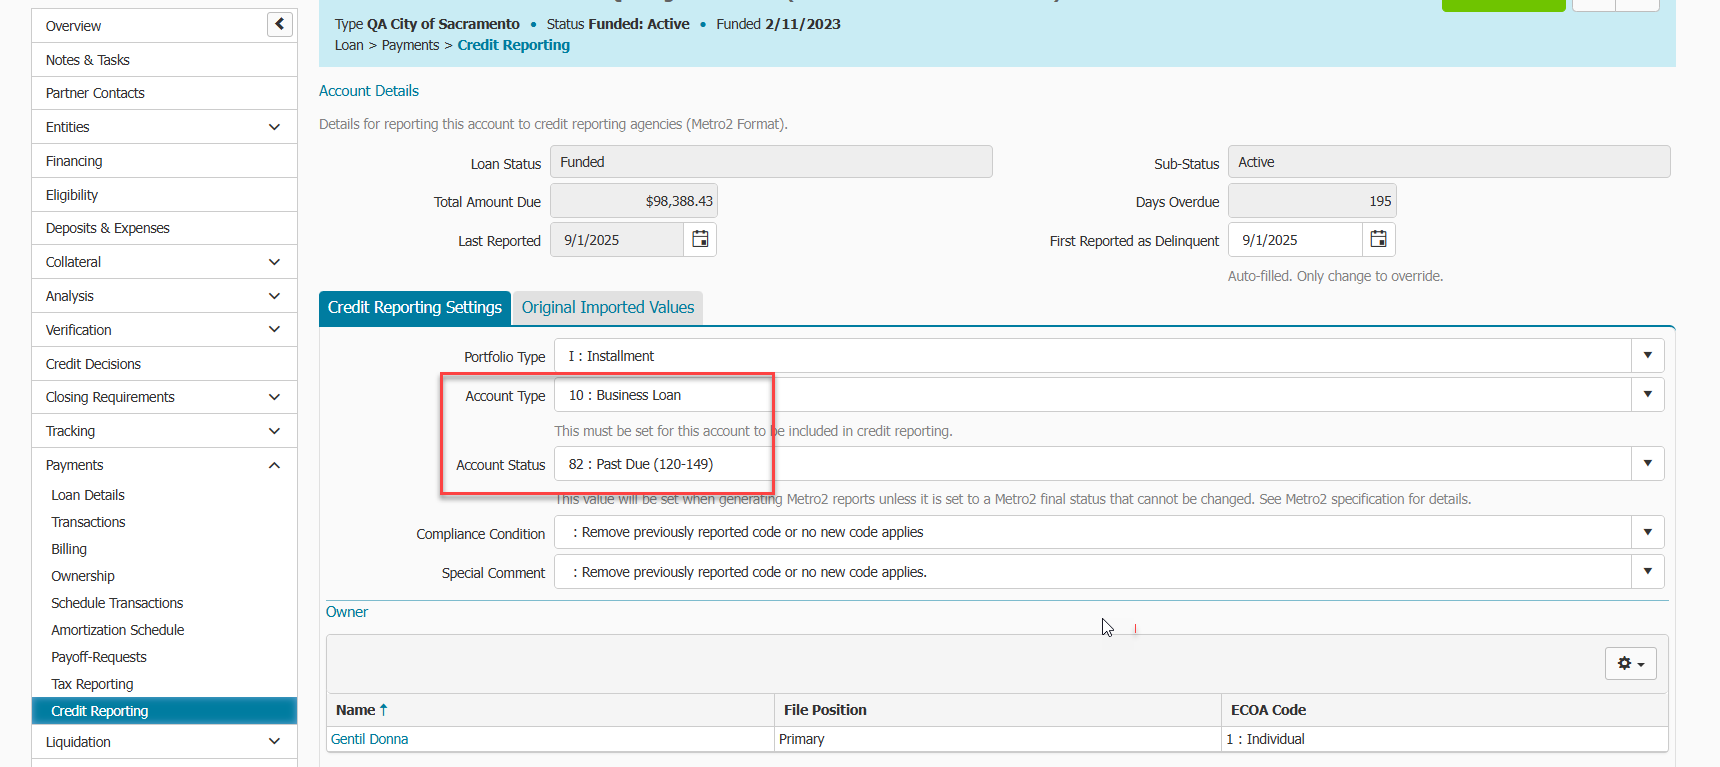
Task: Select Transactions under Payments
Action: [88, 522]
